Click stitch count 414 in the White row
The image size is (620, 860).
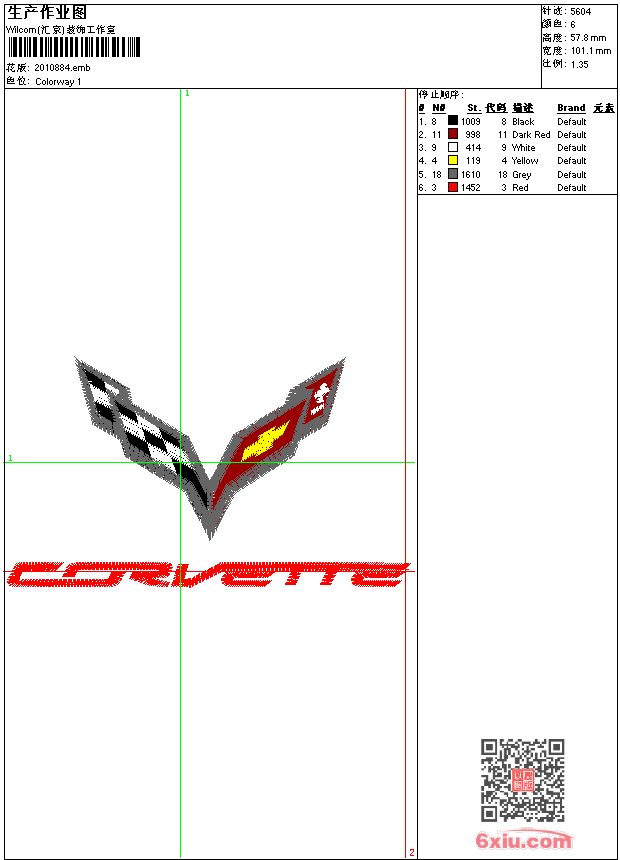(473, 148)
